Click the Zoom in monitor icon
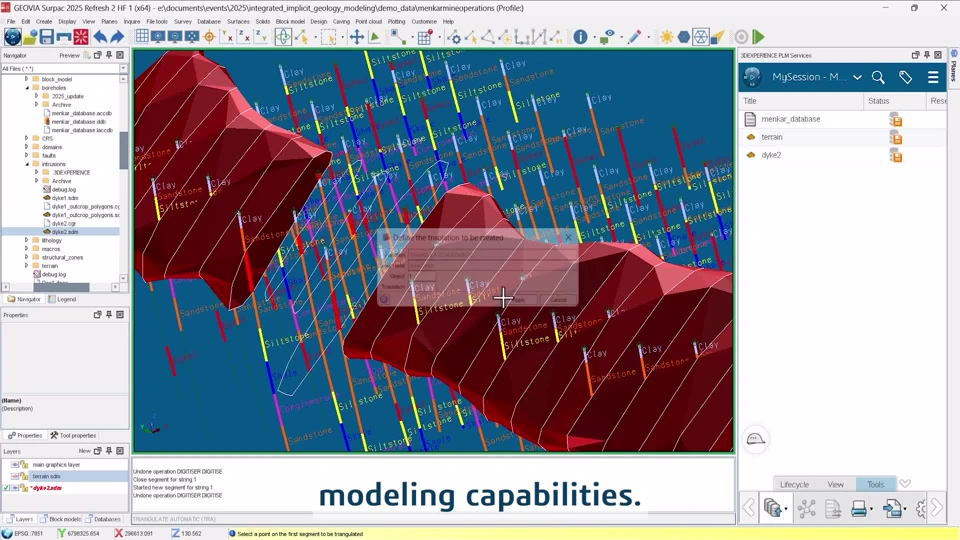 pos(159,37)
